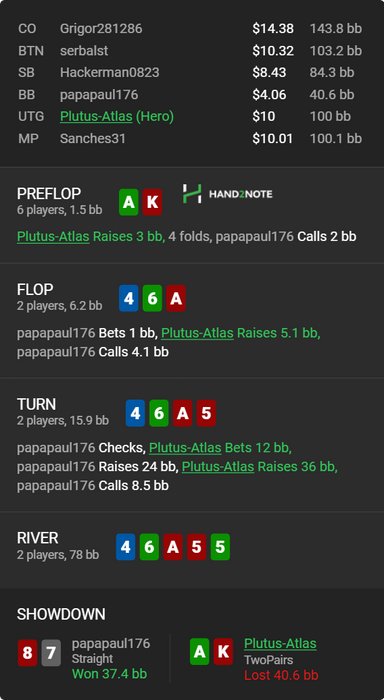Select the green 6 card on flop

click(x=152, y=298)
